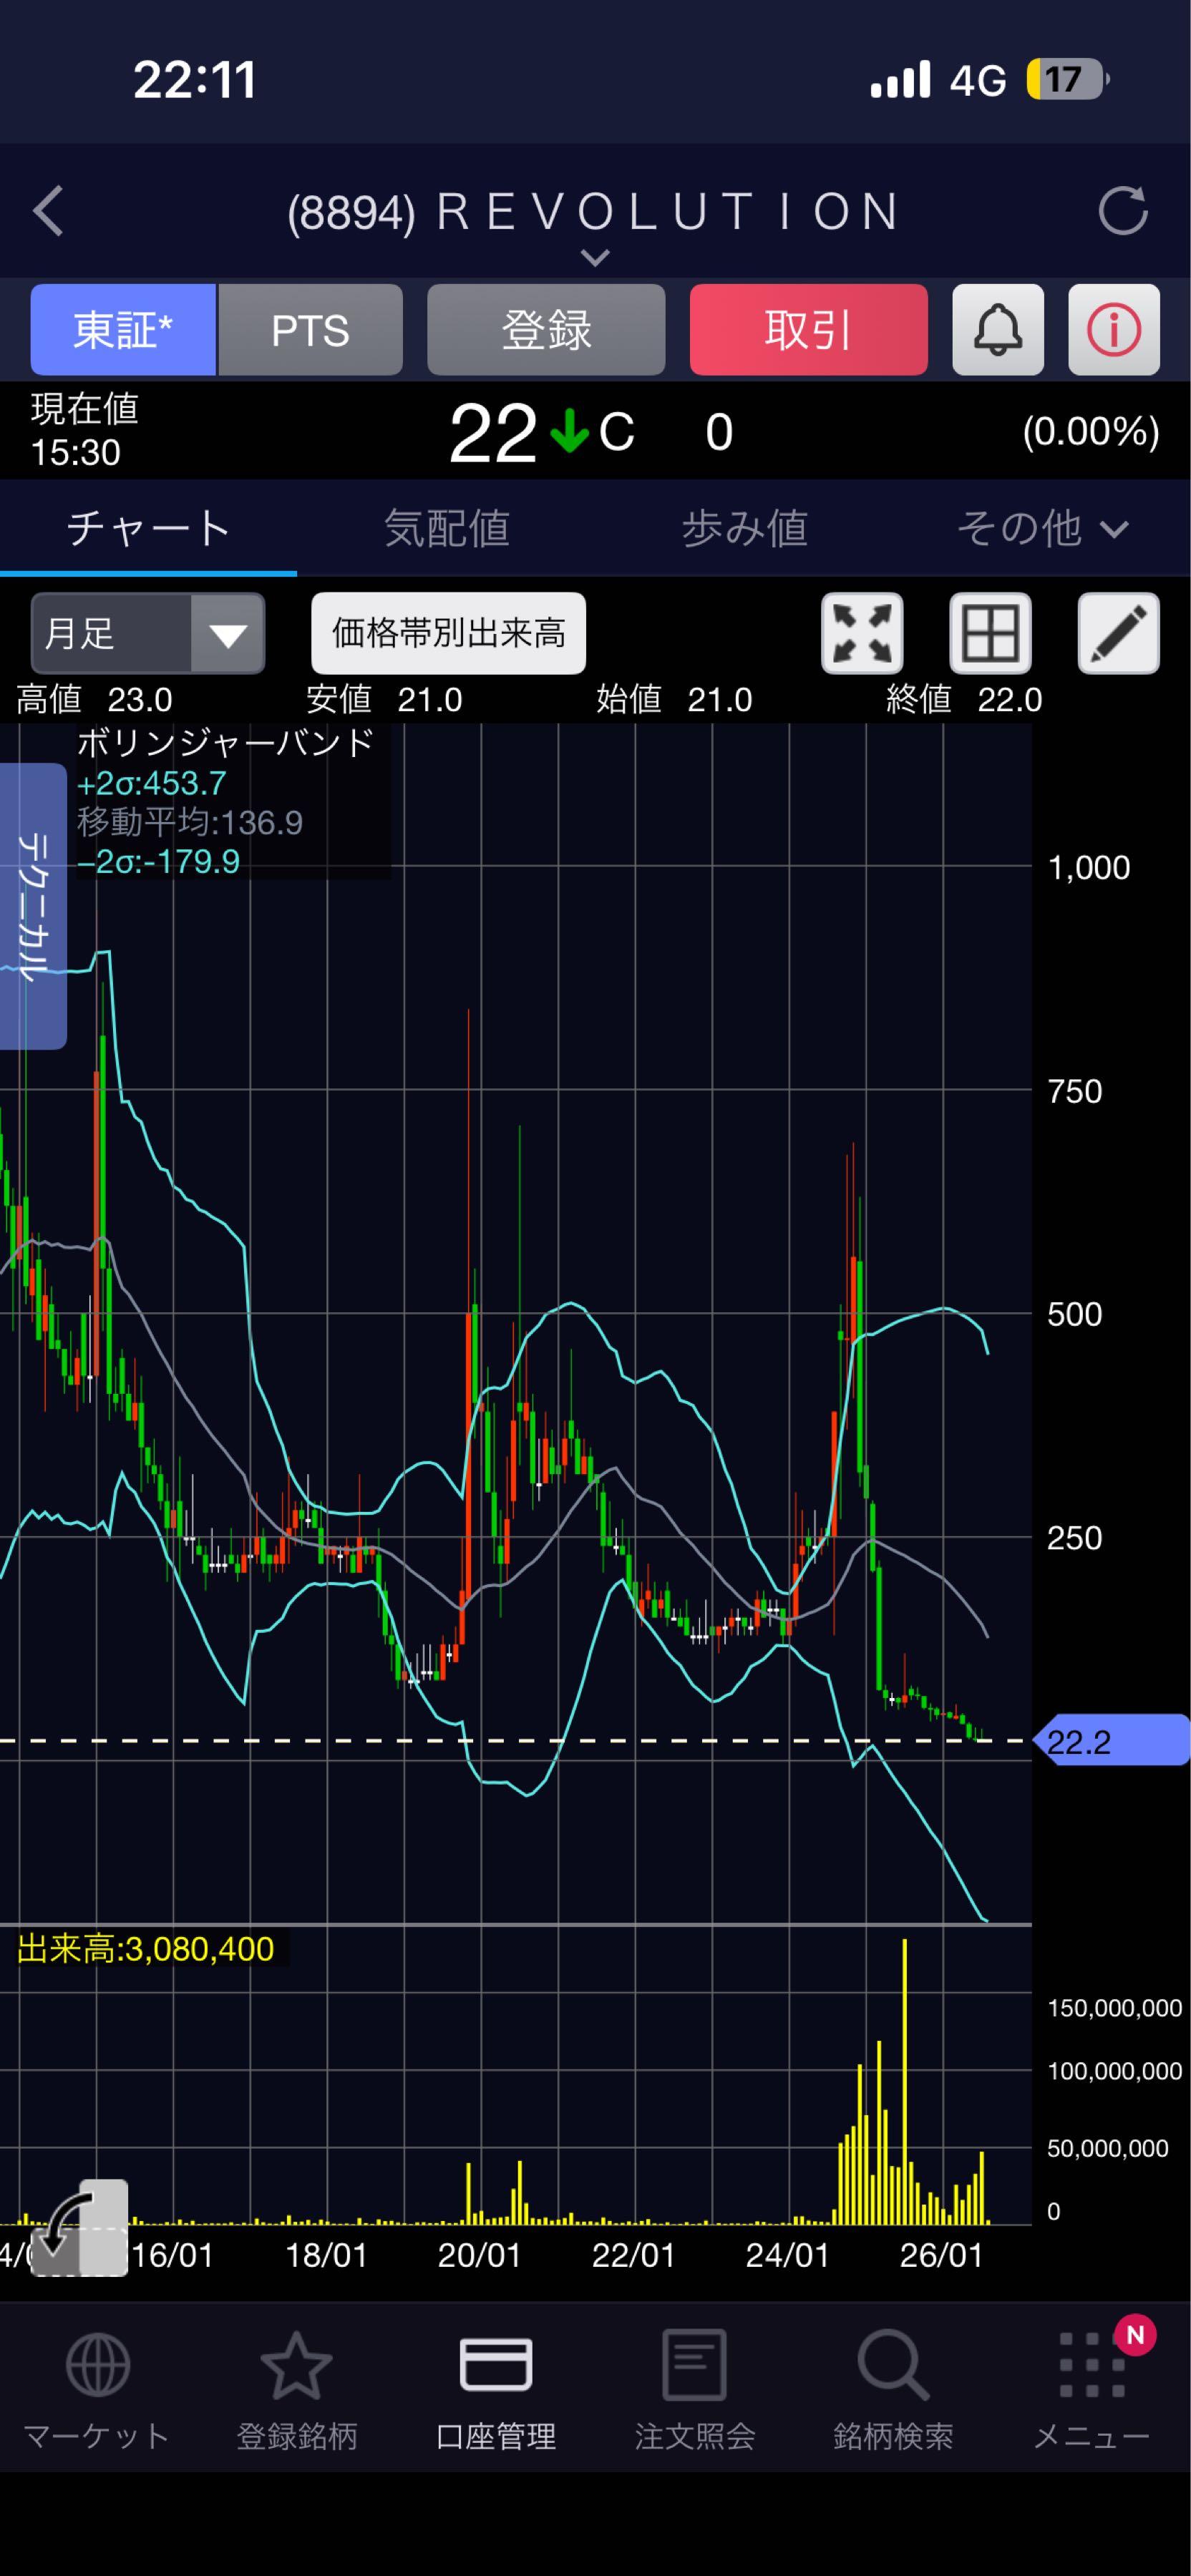The width and height of the screenshot is (1191, 2576).
Task: Tap the cellular signal bars icon
Action: pyautogui.click(x=900, y=79)
